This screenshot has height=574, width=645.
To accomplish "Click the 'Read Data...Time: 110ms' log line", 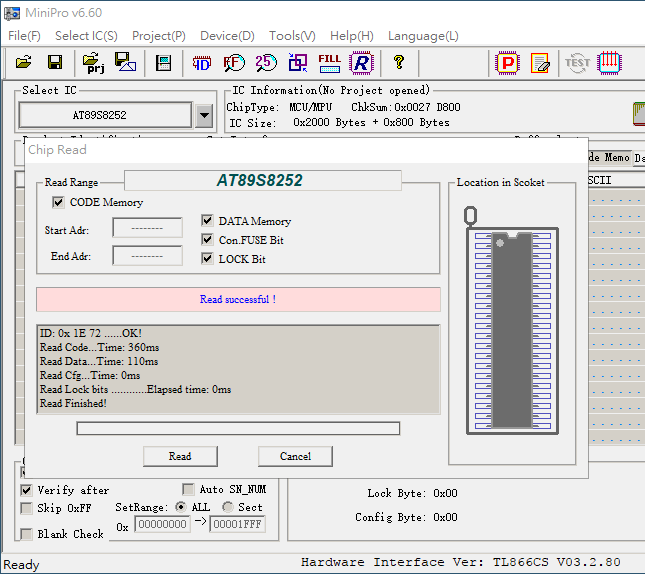I will [x=99, y=361].
